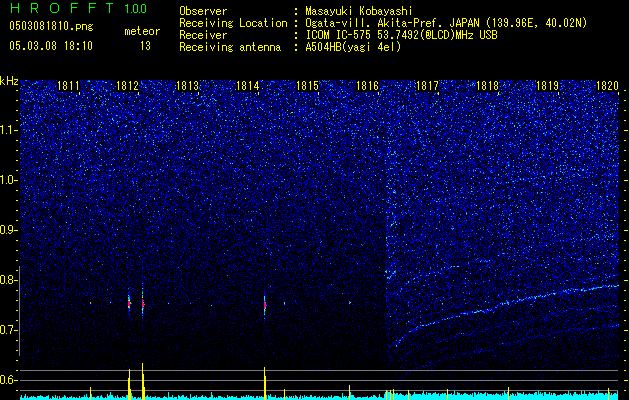The width and height of the screenshot is (629, 400).
Task: Click the Receiving antenna label
Action: 230,47
